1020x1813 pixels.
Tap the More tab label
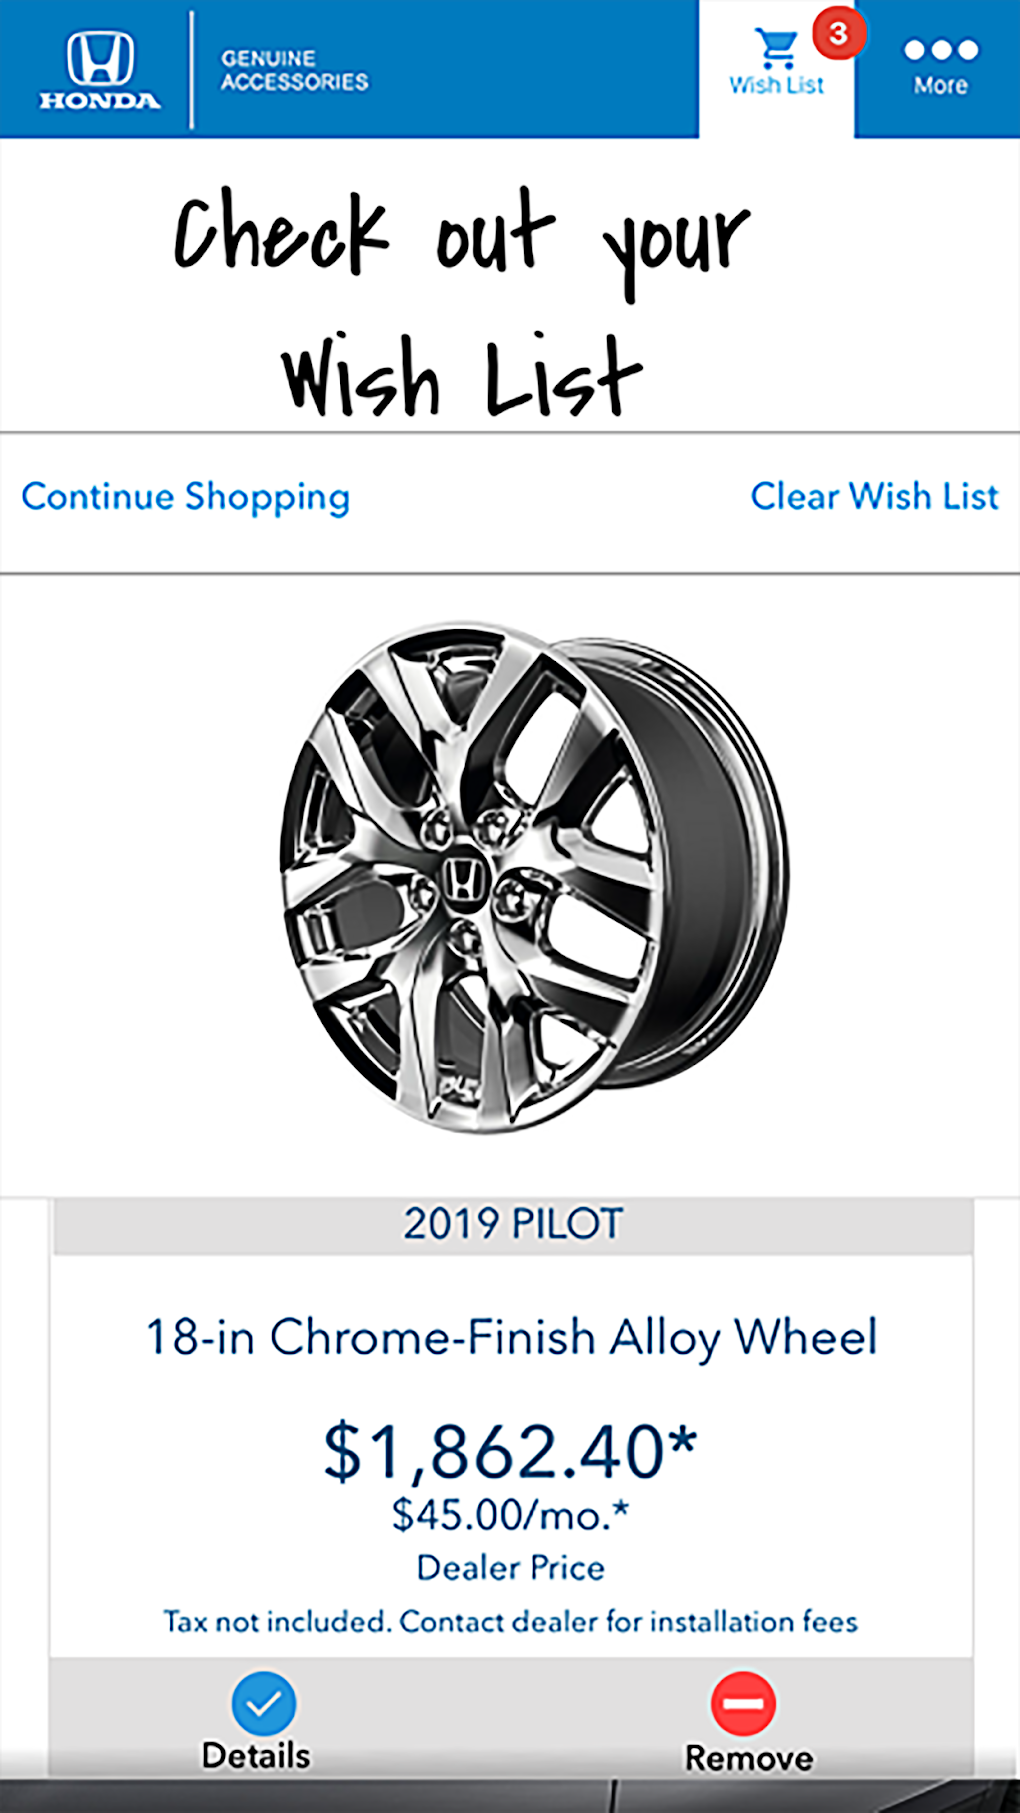pos(940,86)
